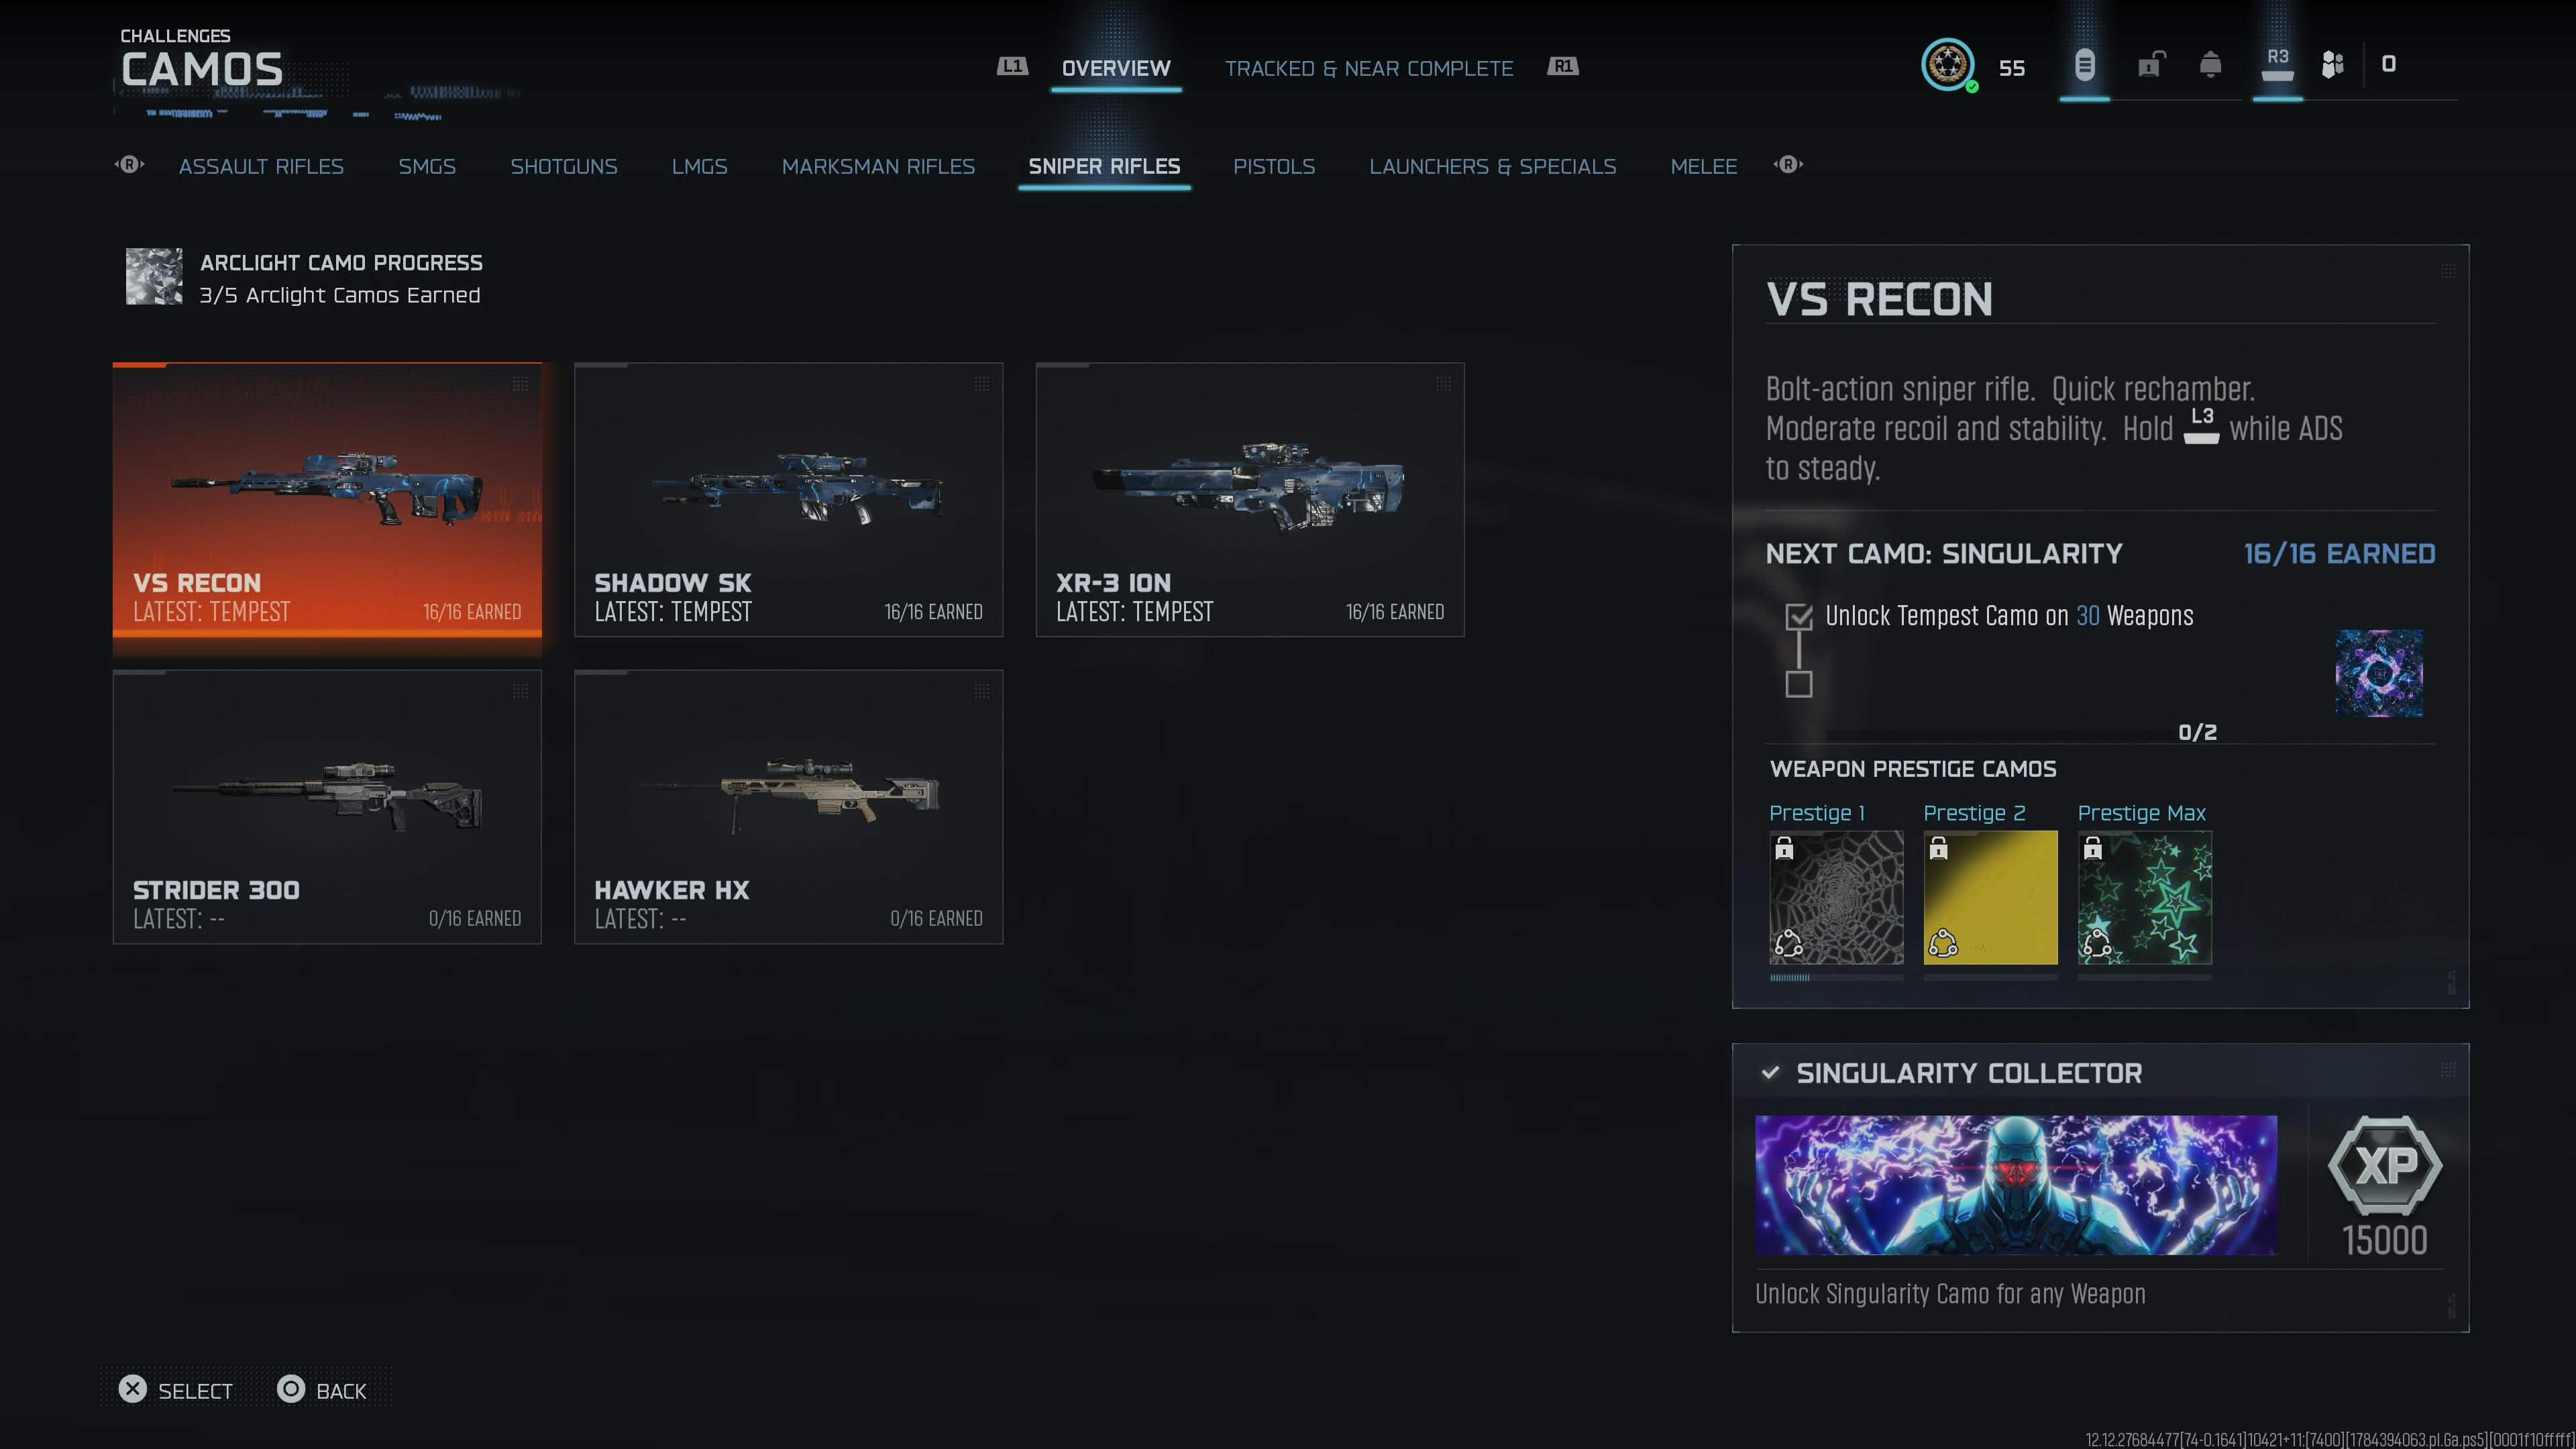This screenshot has height=1449, width=2576.
Task: Click the menu list icon in top bar
Action: tap(2084, 65)
